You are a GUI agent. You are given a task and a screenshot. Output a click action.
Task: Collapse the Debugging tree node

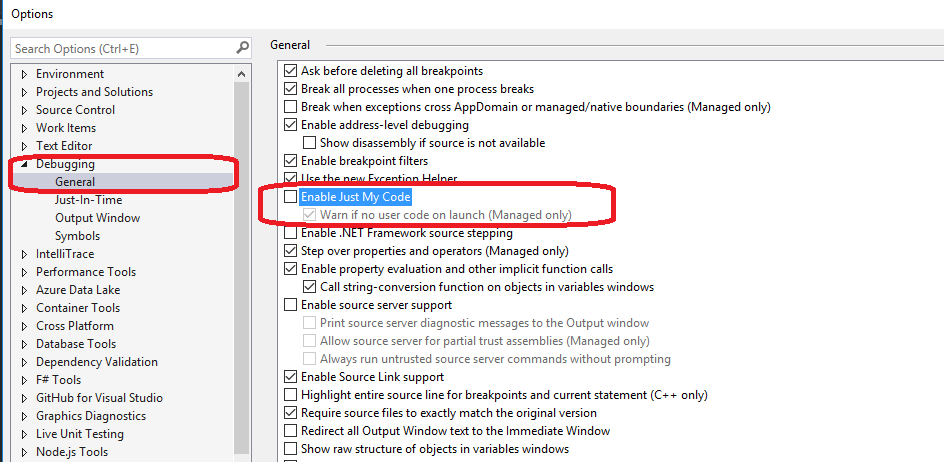(24, 164)
